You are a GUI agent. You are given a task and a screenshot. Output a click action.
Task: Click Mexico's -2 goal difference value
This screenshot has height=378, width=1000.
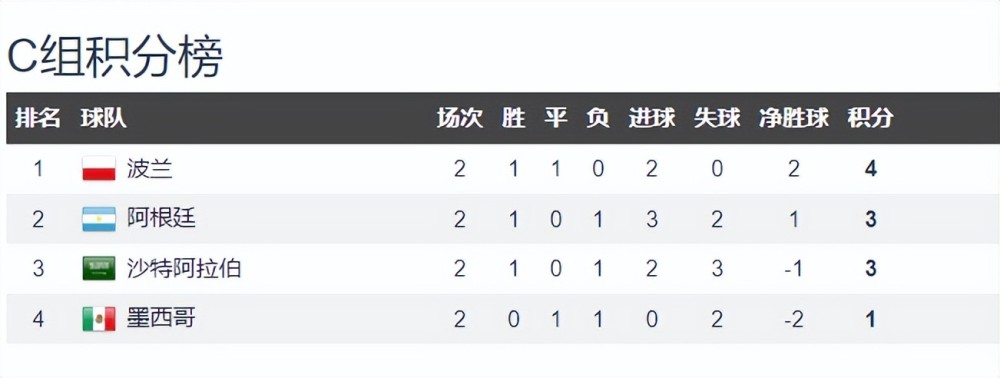794,319
